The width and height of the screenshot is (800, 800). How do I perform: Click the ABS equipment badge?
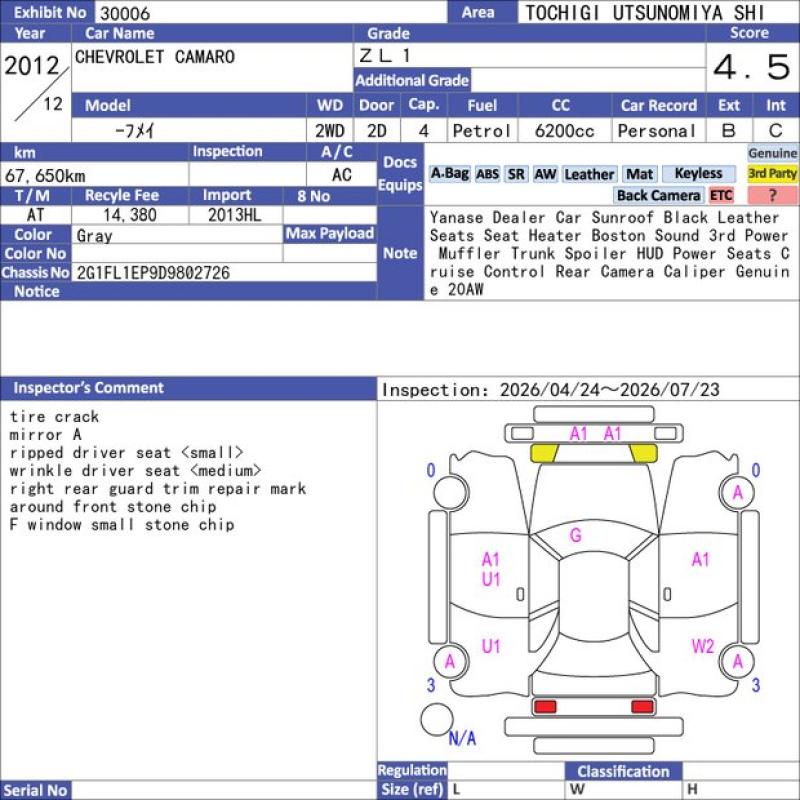click(x=488, y=174)
